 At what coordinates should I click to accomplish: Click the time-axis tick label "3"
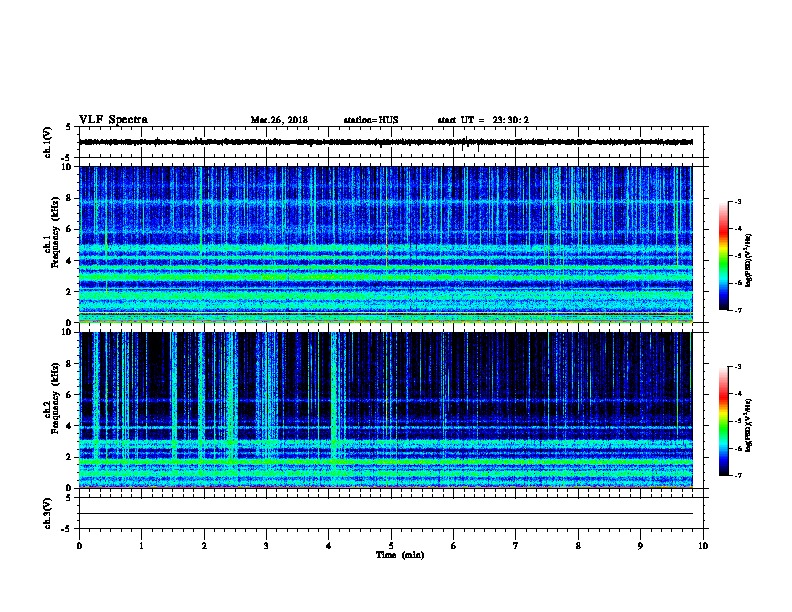point(266,546)
